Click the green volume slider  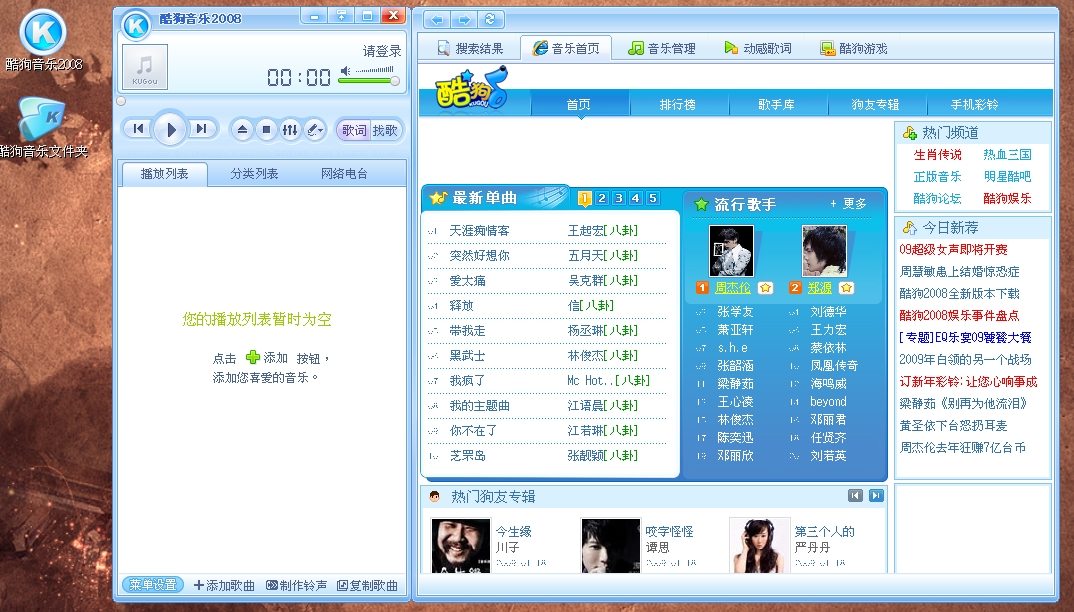[367, 82]
